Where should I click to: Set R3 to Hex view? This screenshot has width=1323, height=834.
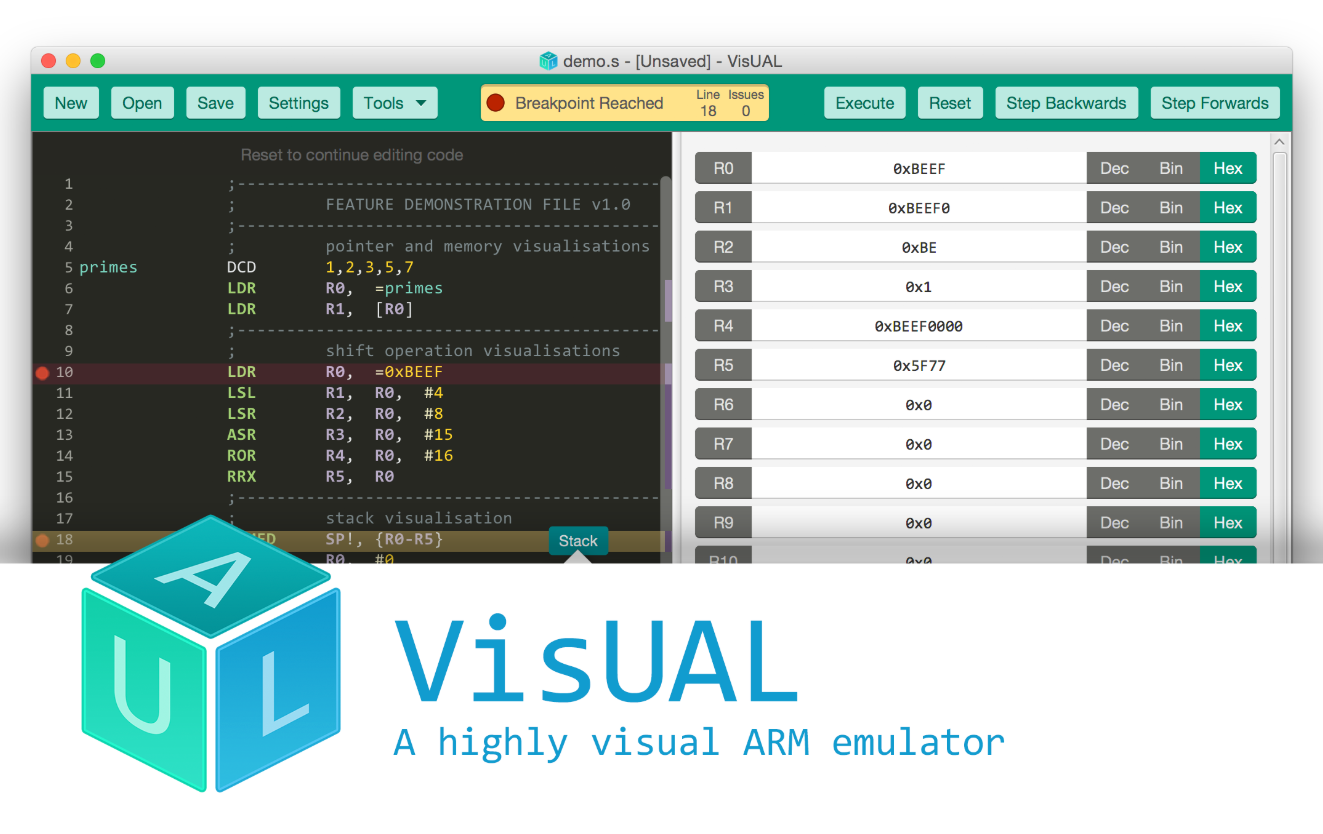[x=1228, y=287]
